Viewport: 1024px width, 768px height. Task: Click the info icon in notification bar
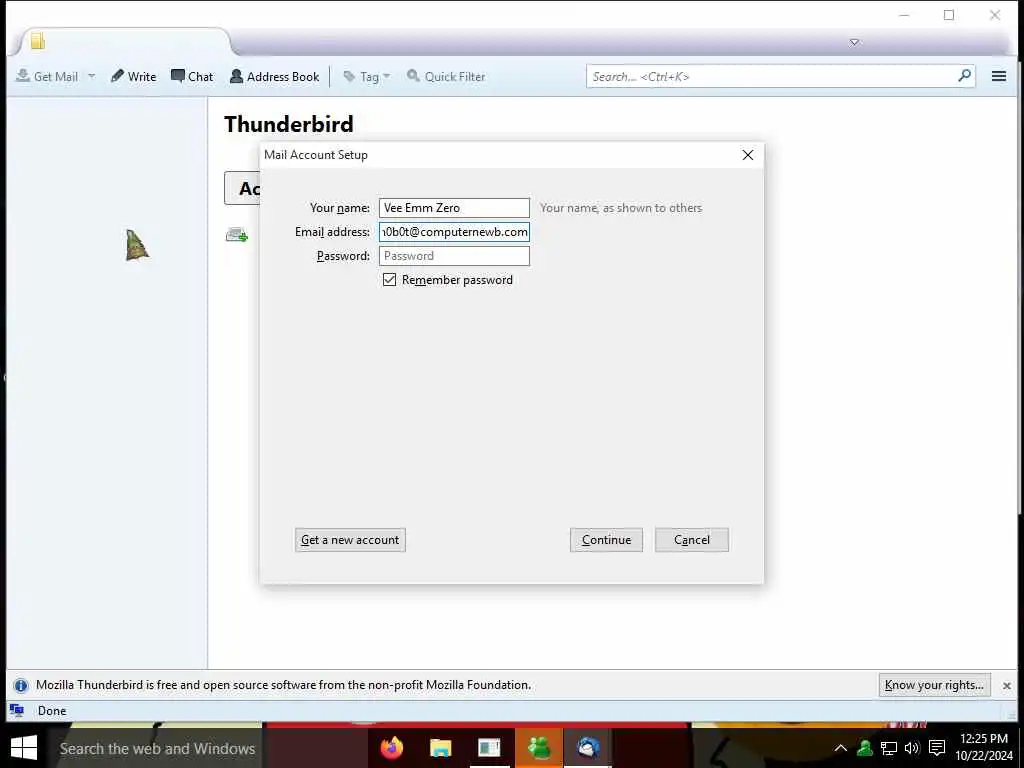(21, 686)
